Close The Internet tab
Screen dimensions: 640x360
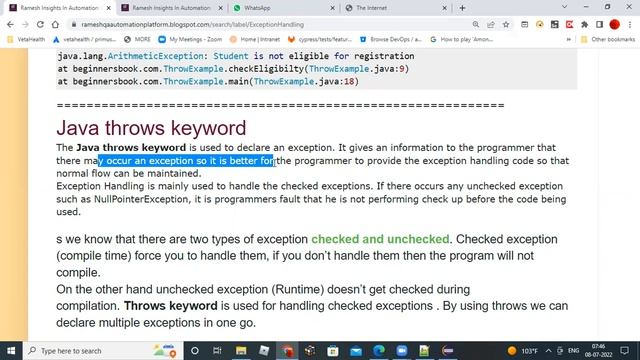444,8
